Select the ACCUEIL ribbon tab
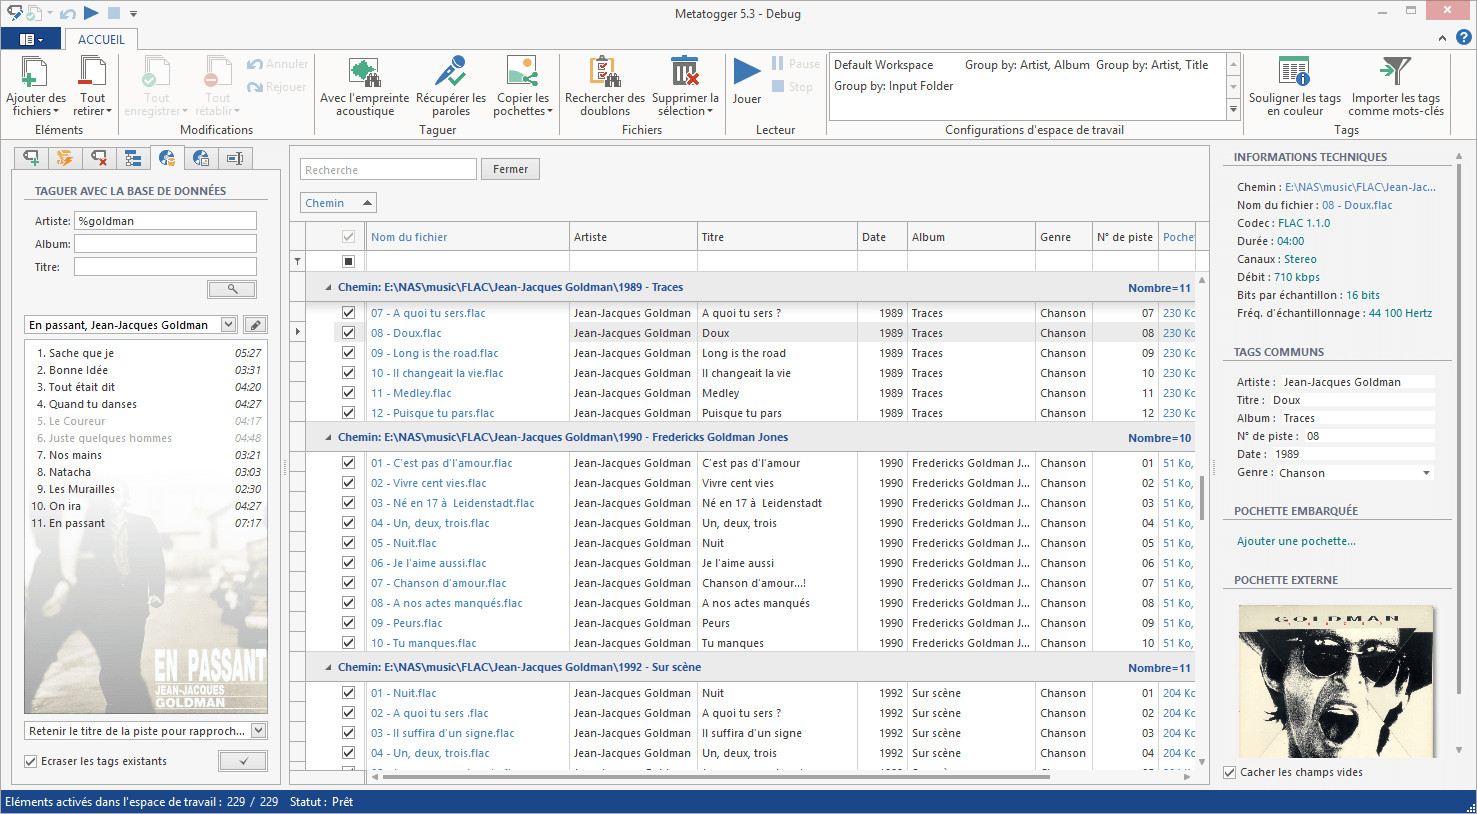 coord(101,39)
